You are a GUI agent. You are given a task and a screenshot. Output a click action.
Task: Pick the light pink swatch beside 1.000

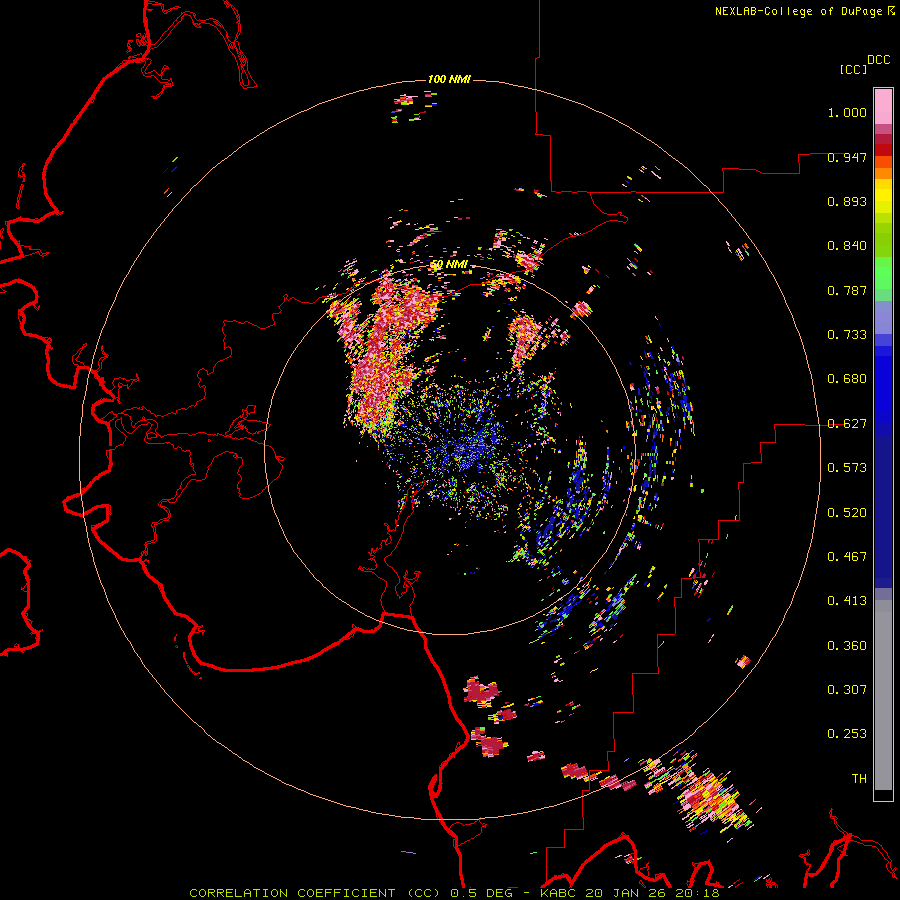tap(883, 107)
